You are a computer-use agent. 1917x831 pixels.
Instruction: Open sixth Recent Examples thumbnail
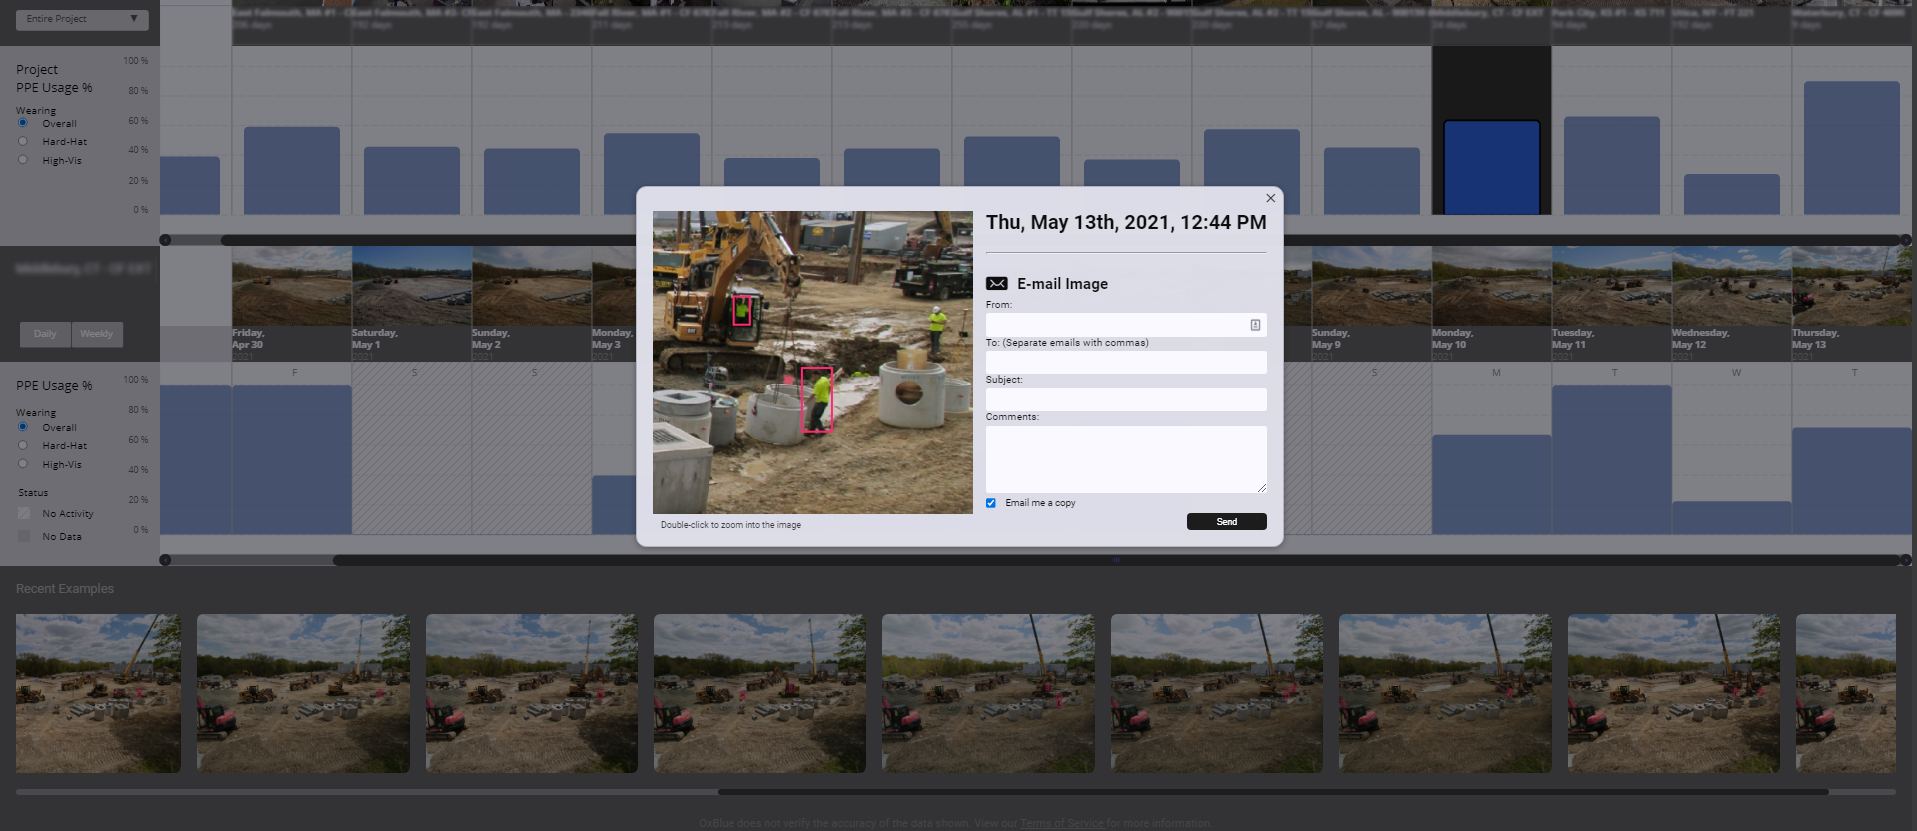pos(1217,693)
